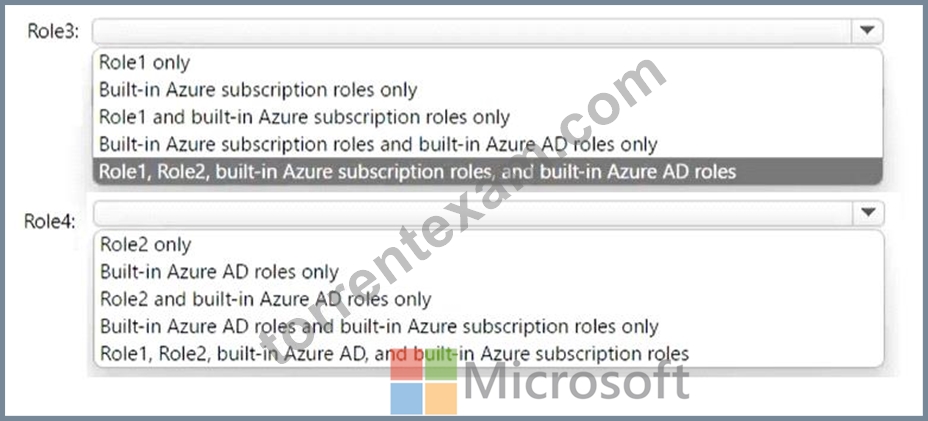Screen dimensions: 928x421
Task: Pick Role3's 'Built-in Azure subscription roles and built-in Azure AD roles only'
Action: tap(378, 144)
